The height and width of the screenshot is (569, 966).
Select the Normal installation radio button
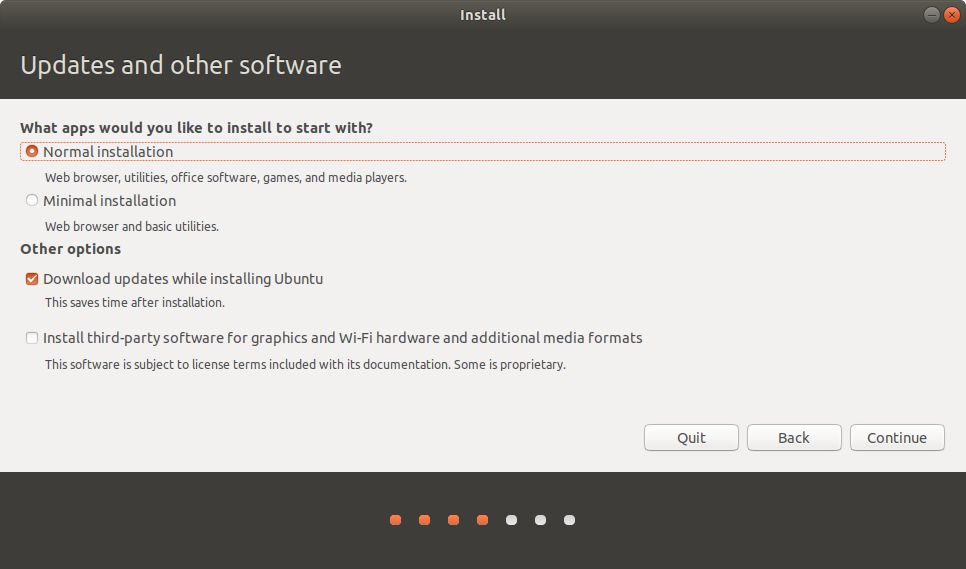(32, 151)
